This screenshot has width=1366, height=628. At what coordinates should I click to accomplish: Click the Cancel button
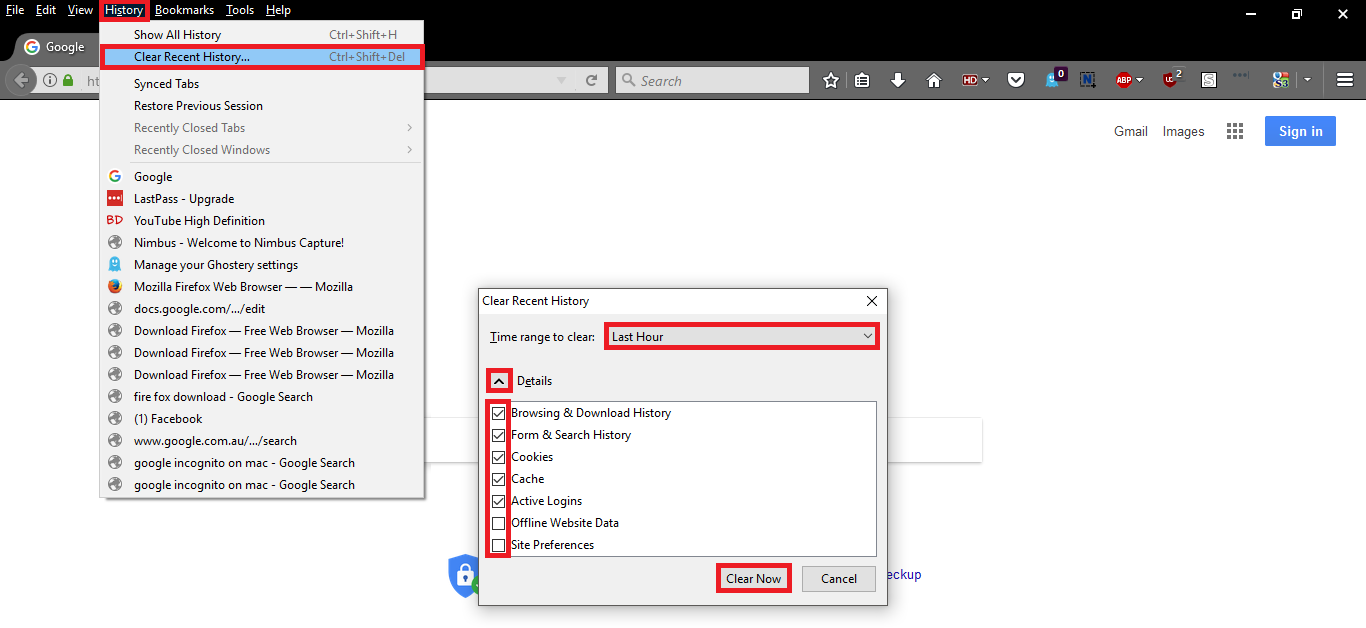pos(839,579)
